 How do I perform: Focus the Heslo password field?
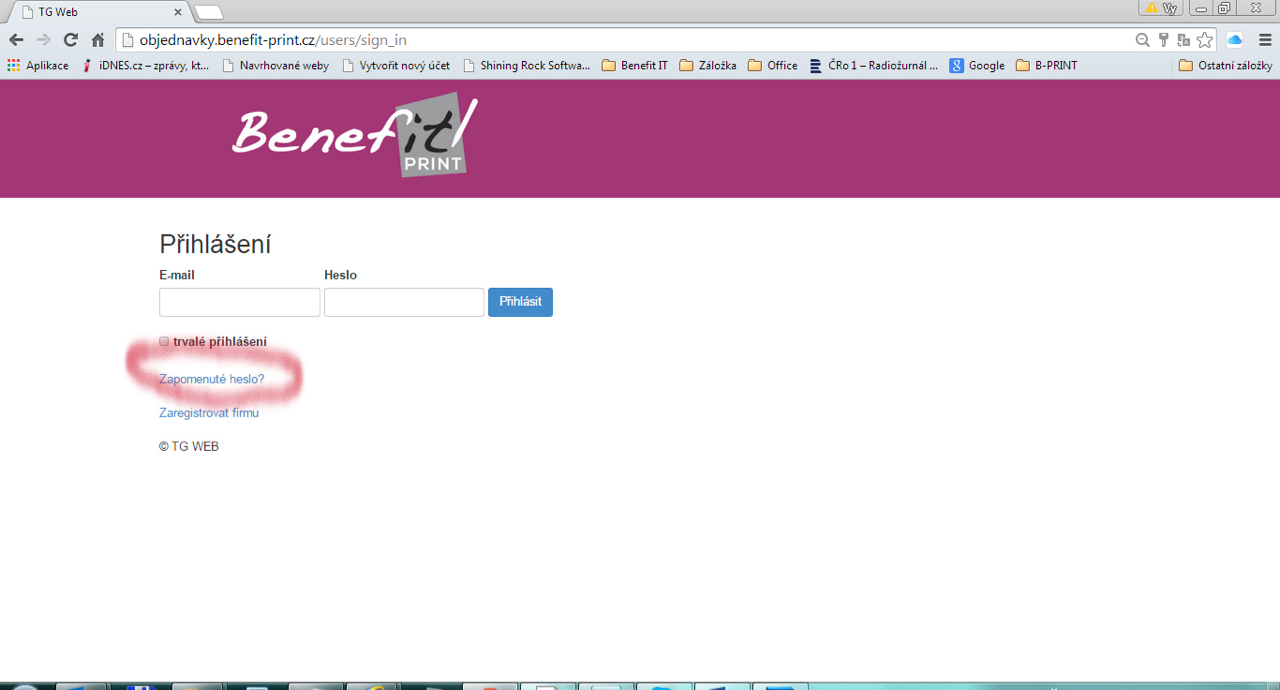(x=404, y=302)
